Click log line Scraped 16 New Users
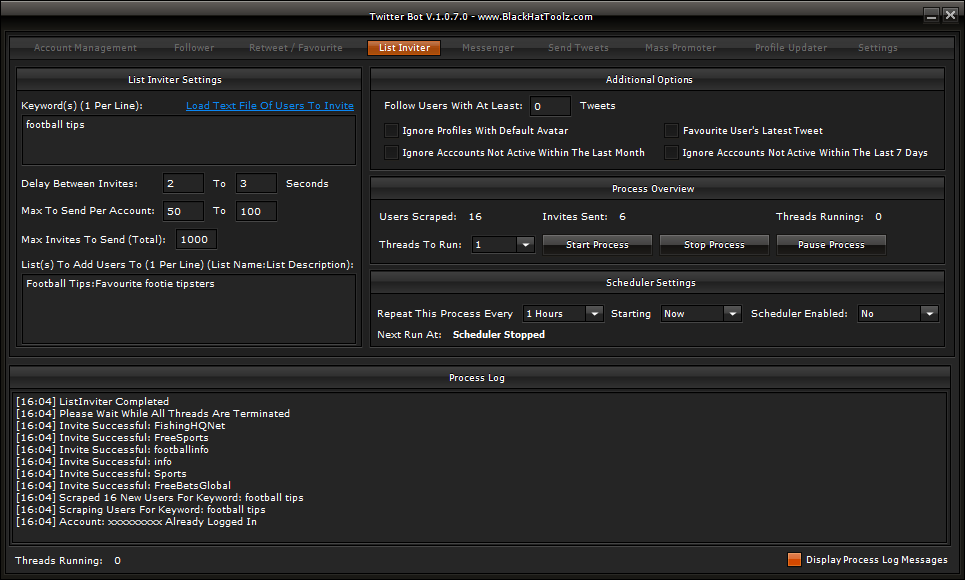The image size is (965, 580). [x=159, y=497]
